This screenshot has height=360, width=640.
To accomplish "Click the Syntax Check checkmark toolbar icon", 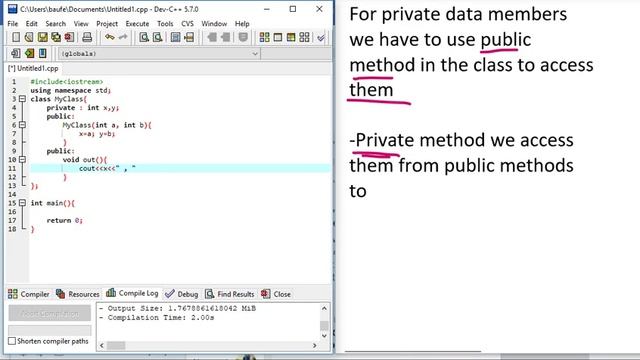I will (x=321, y=38).
